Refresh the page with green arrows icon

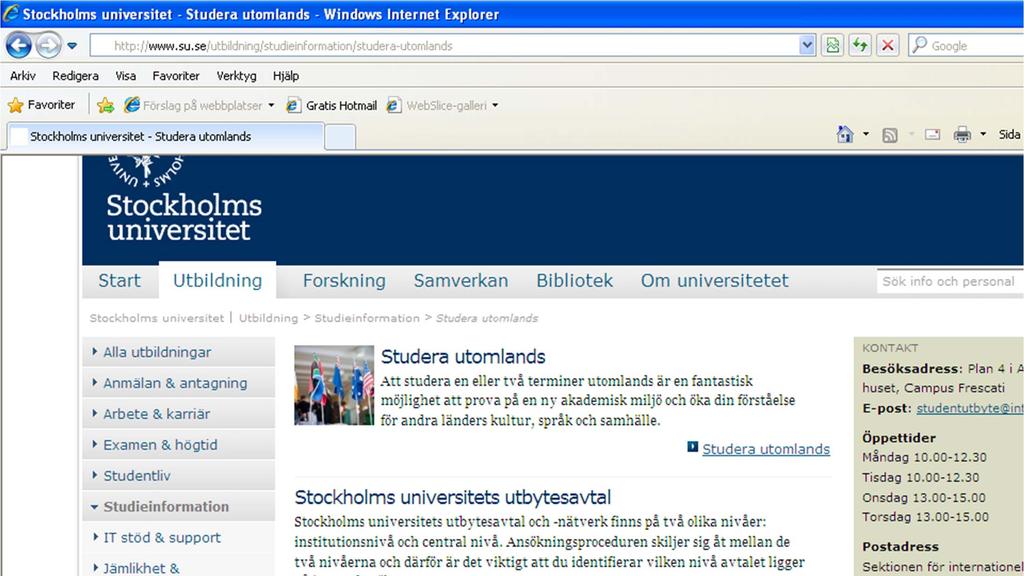[860, 46]
